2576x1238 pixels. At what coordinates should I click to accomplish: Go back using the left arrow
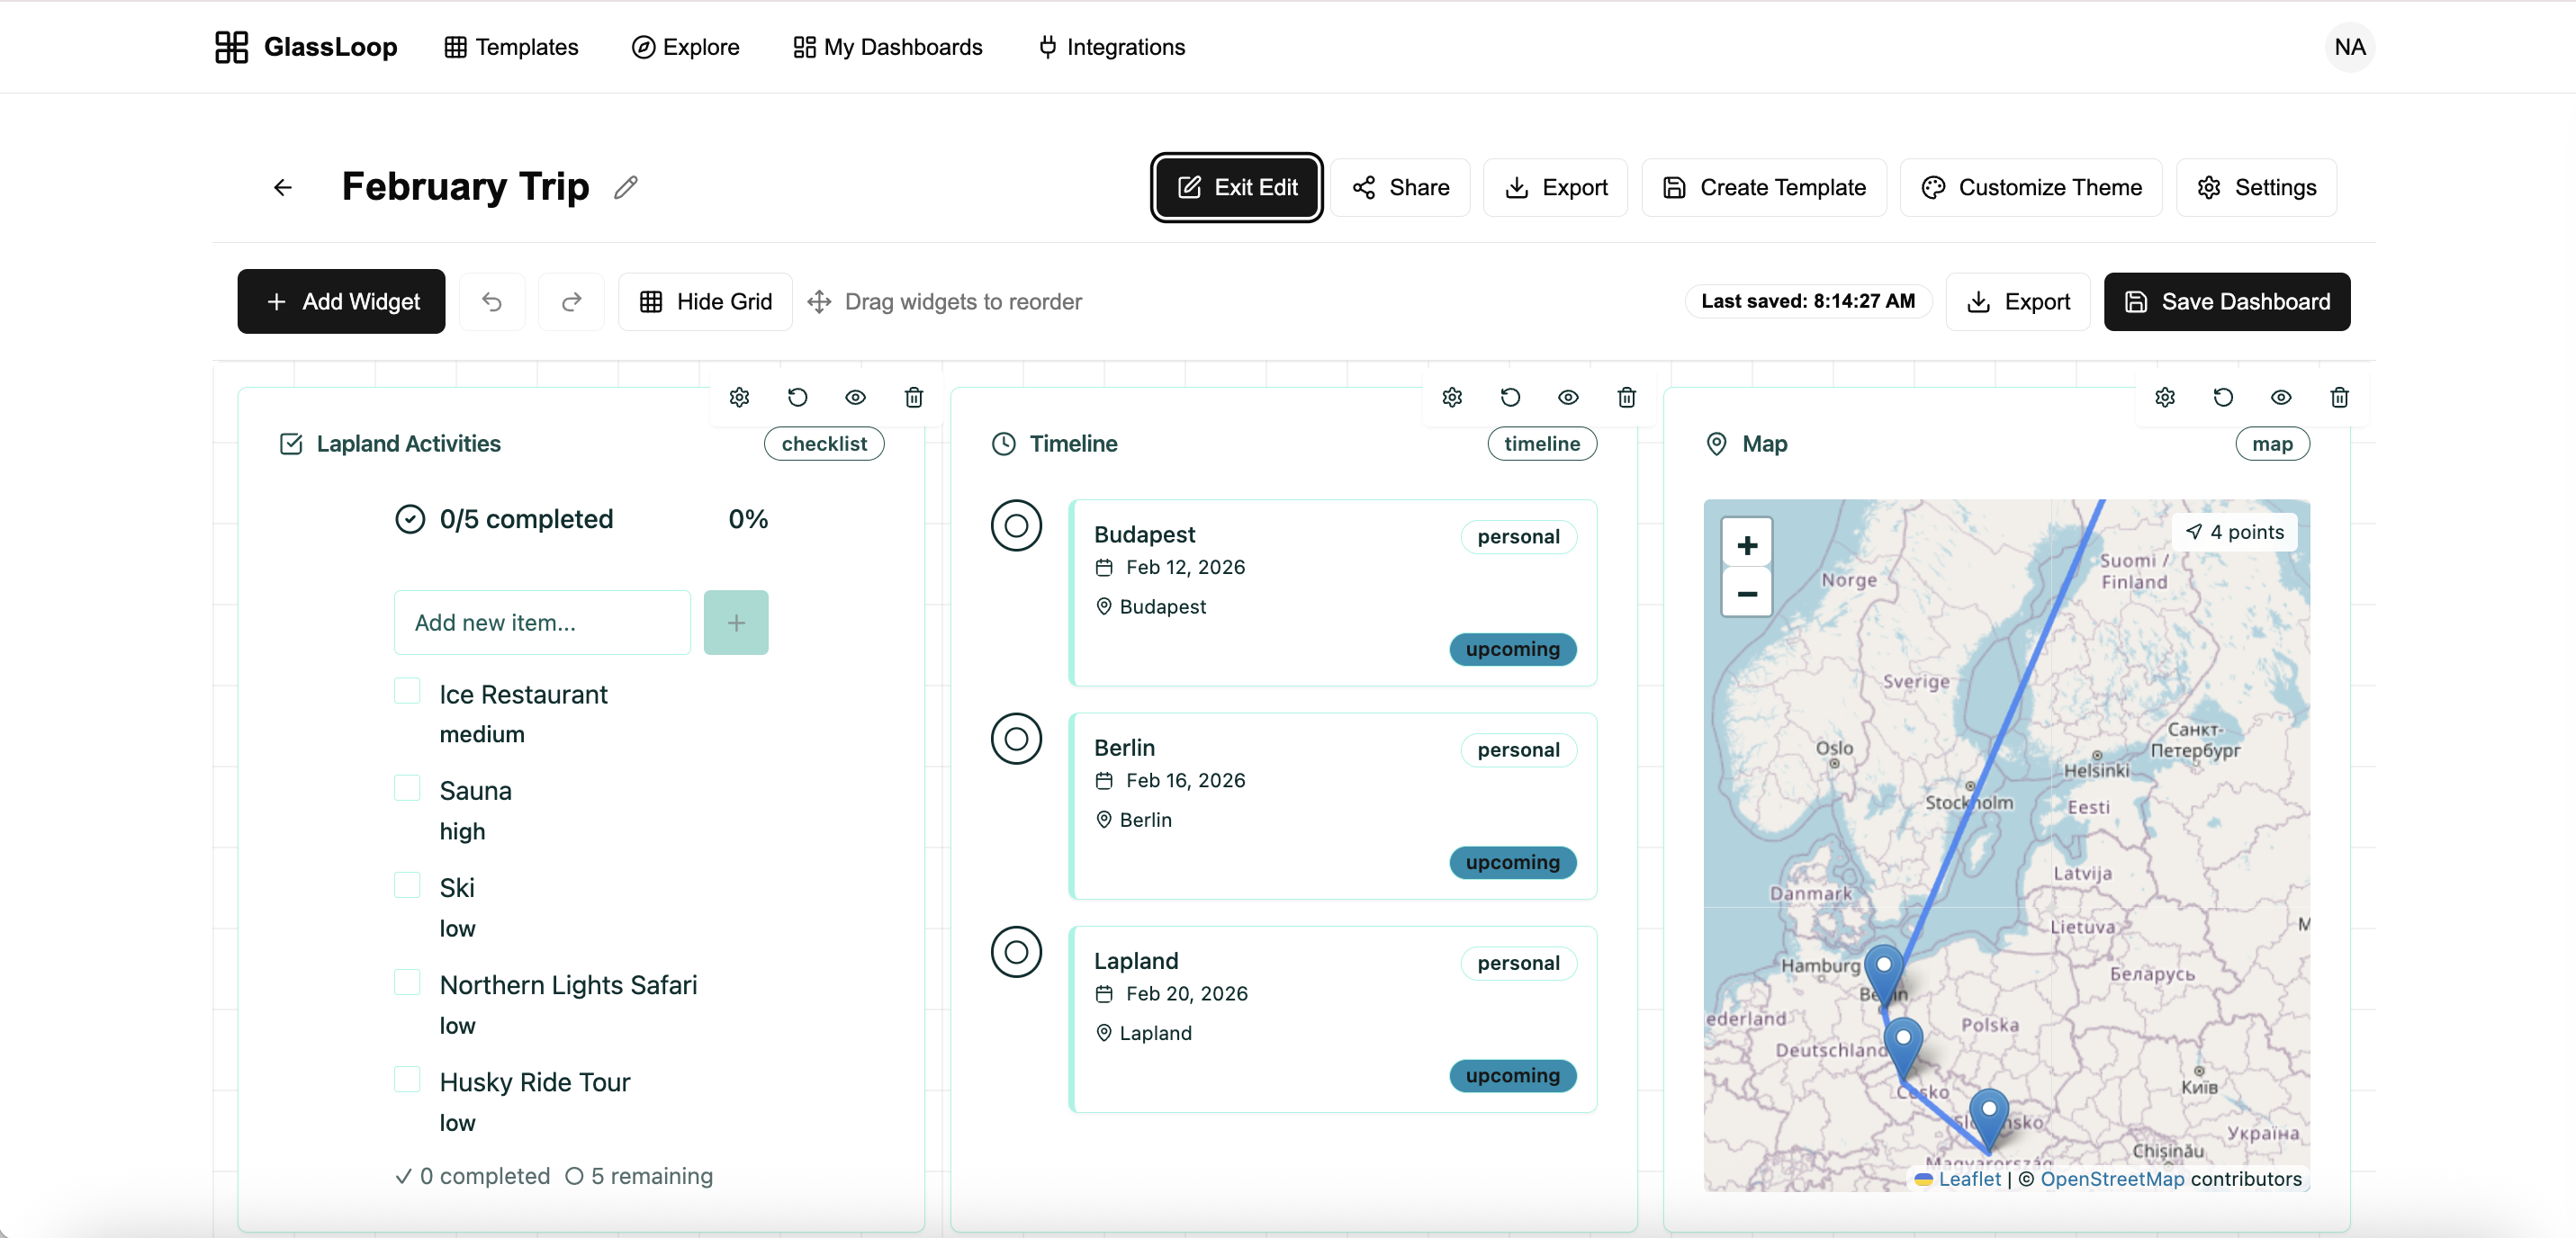283,187
